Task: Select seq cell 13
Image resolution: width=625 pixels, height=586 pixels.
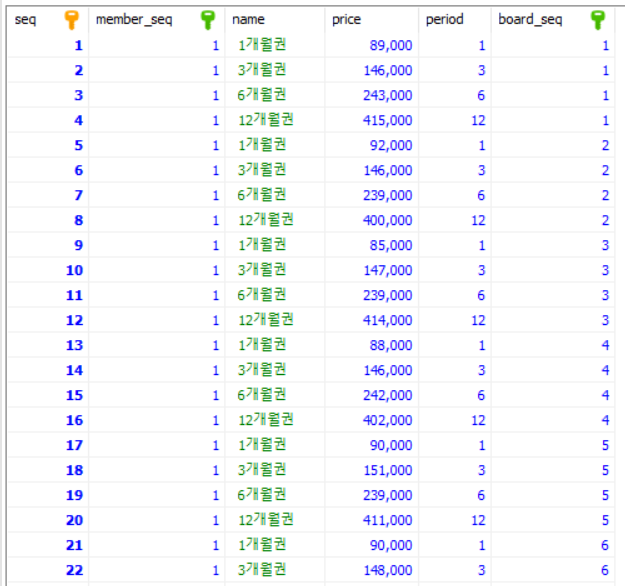Action: click(x=48, y=345)
